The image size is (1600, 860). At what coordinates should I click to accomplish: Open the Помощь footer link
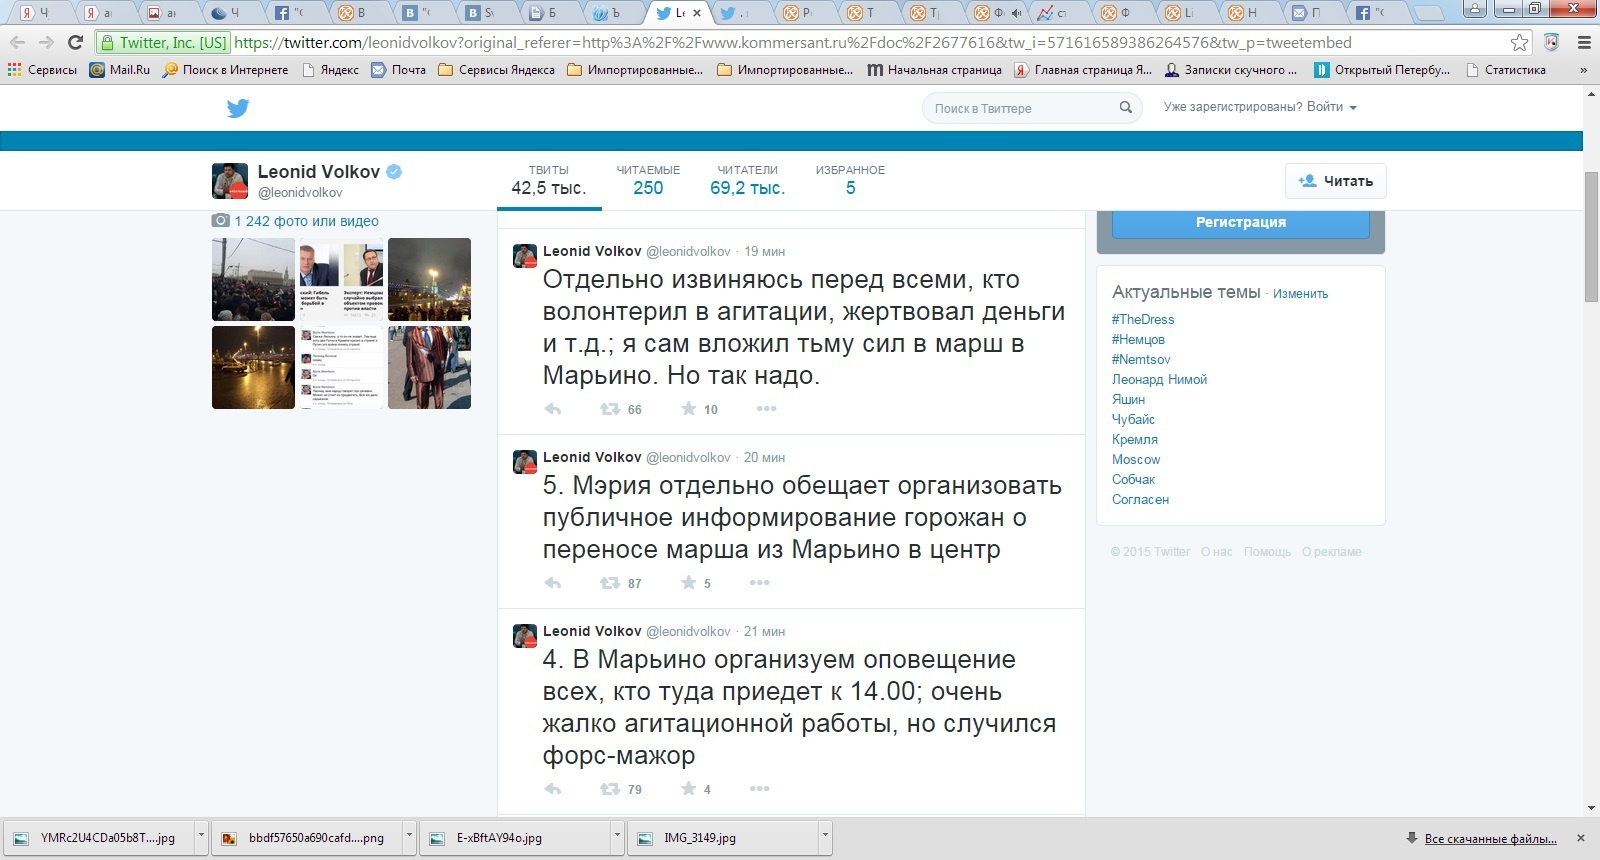tap(1267, 552)
